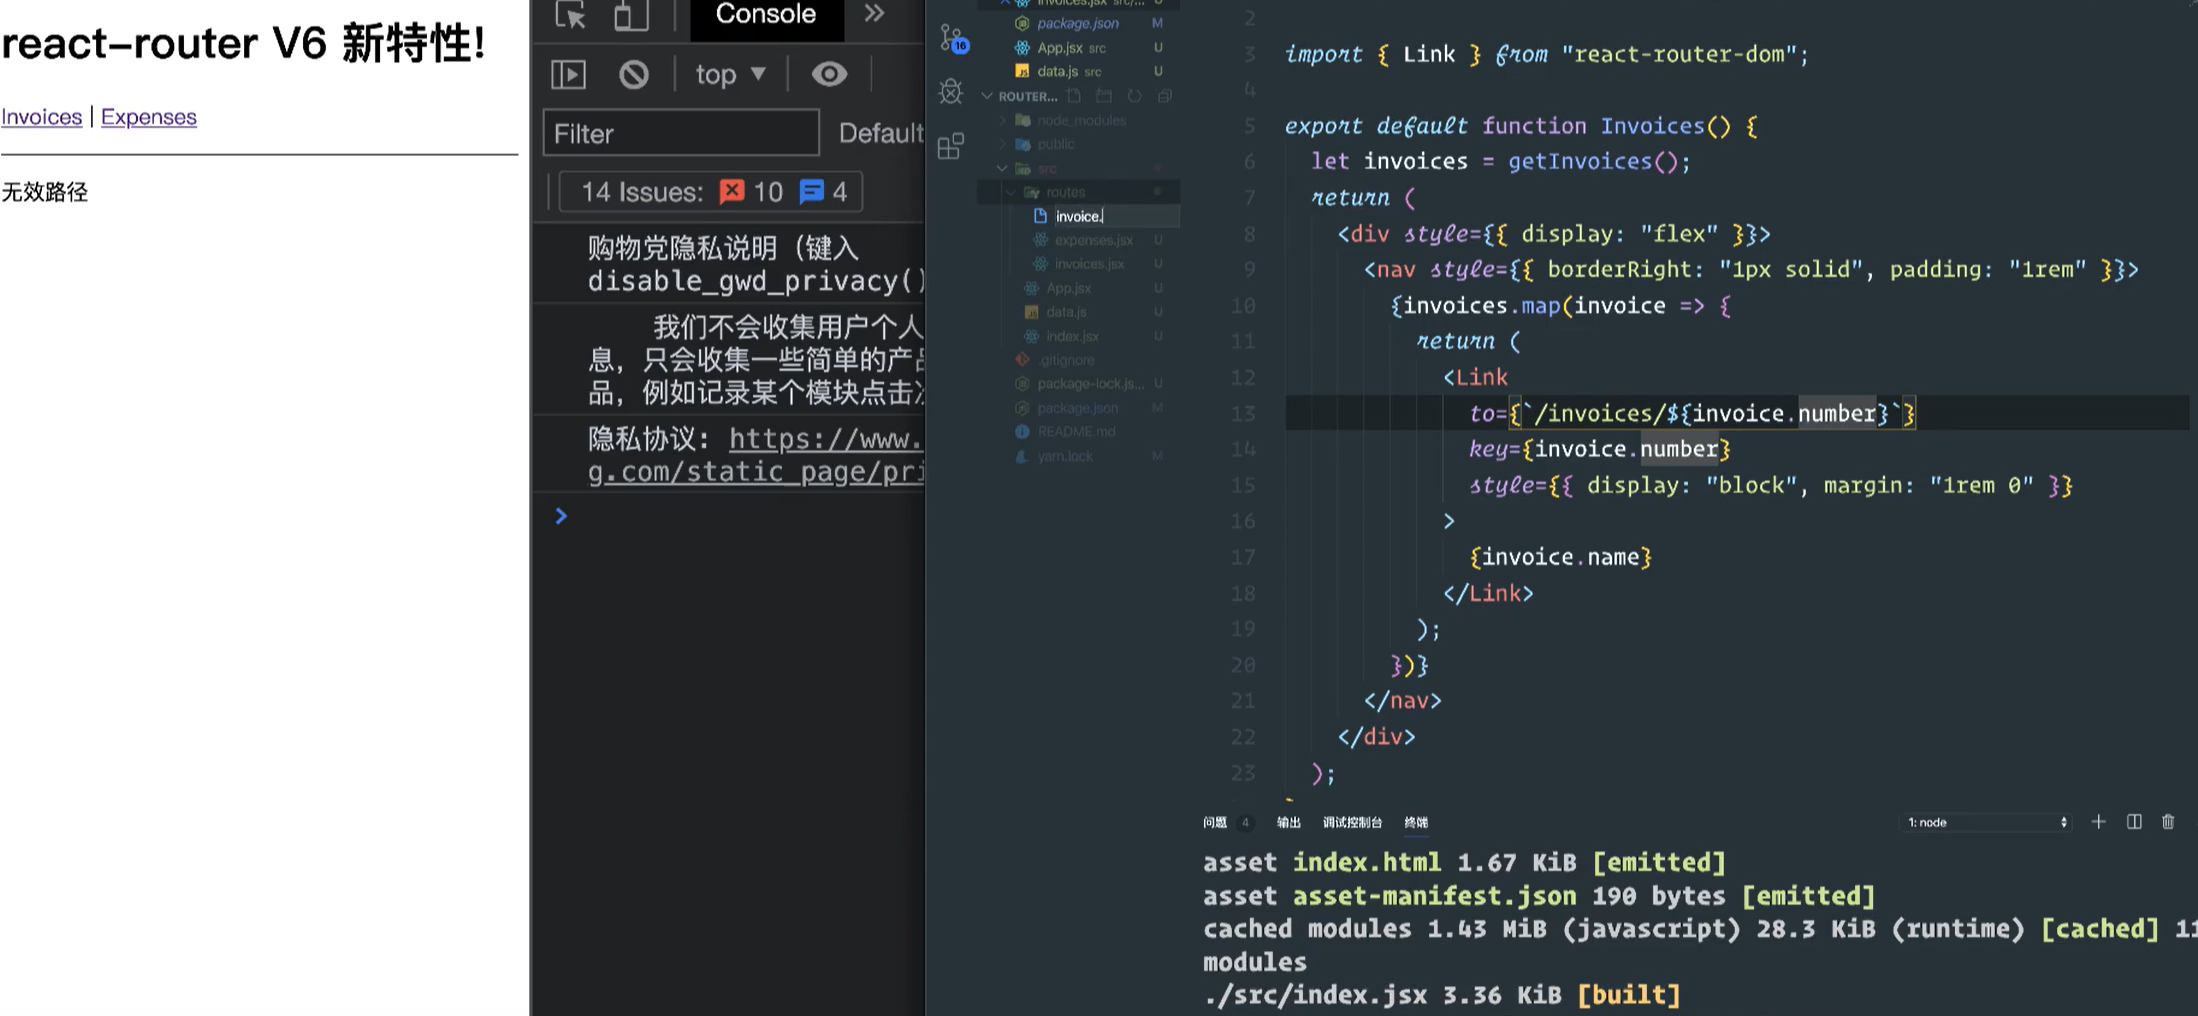Show more DevTools tabs with double chevron
This screenshot has height=1016, width=2198.
pyautogui.click(x=875, y=14)
